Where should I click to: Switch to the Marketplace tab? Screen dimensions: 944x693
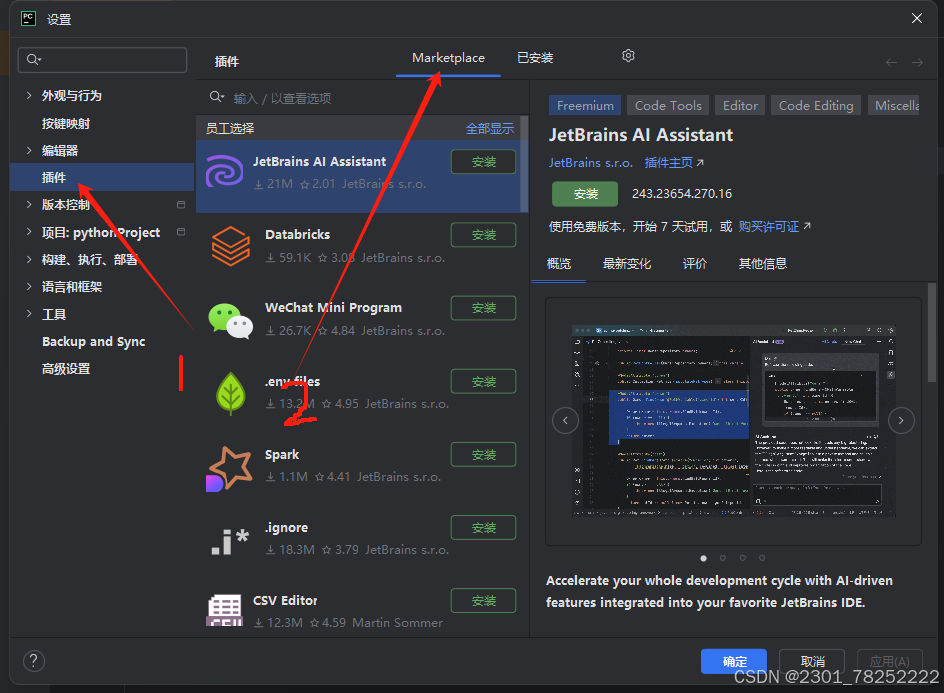[448, 58]
